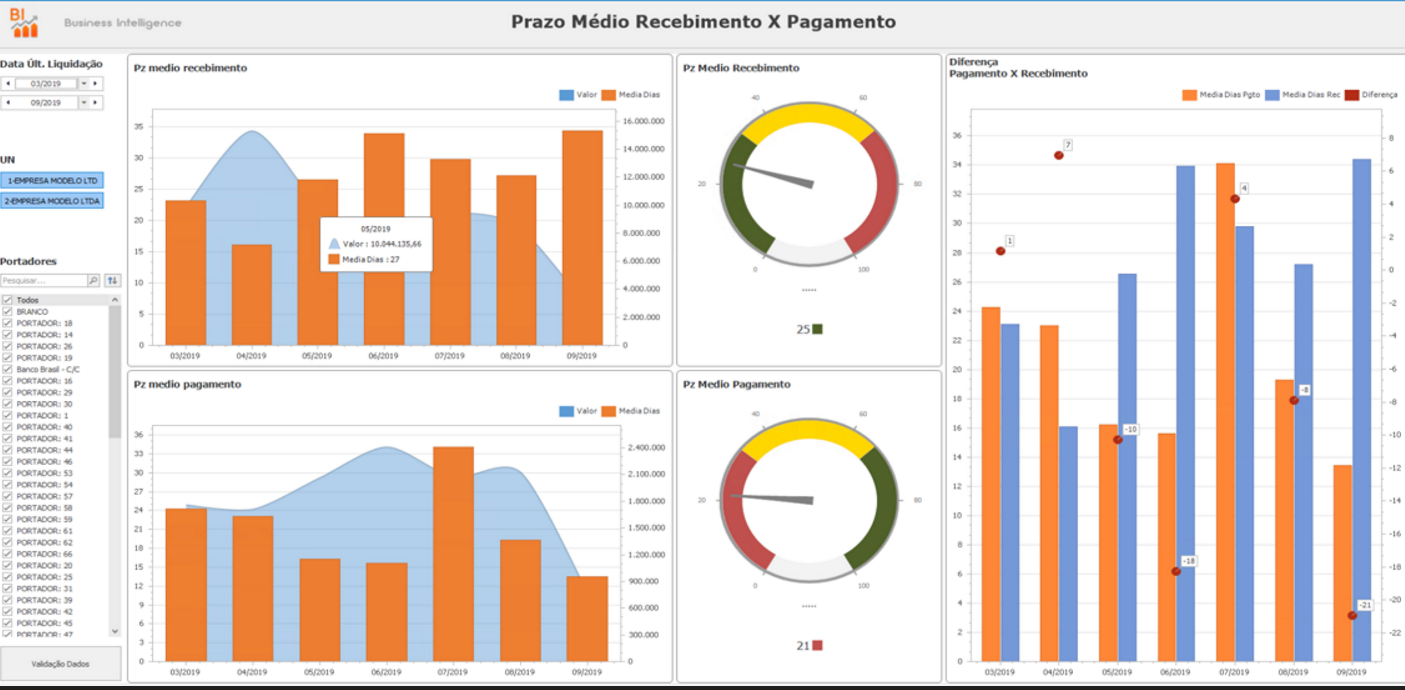Click the red square beside value 21
Screen dimensions: 1405x690
pyautogui.click(x=817, y=646)
